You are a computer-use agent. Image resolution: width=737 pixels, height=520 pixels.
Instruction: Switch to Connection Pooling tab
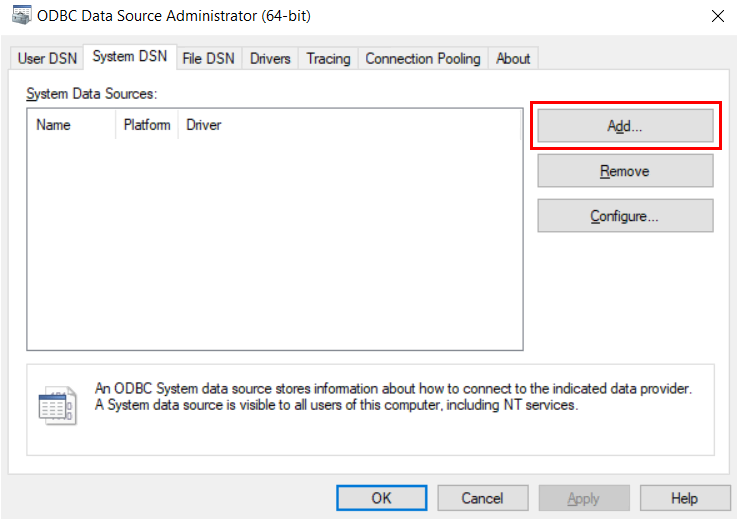[x=423, y=59]
